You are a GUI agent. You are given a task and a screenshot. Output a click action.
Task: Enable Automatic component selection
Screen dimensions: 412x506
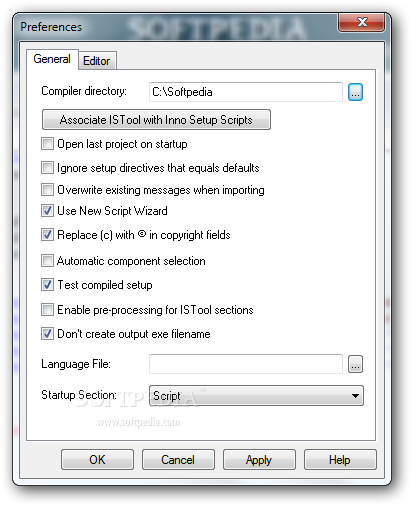pos(47,261)
